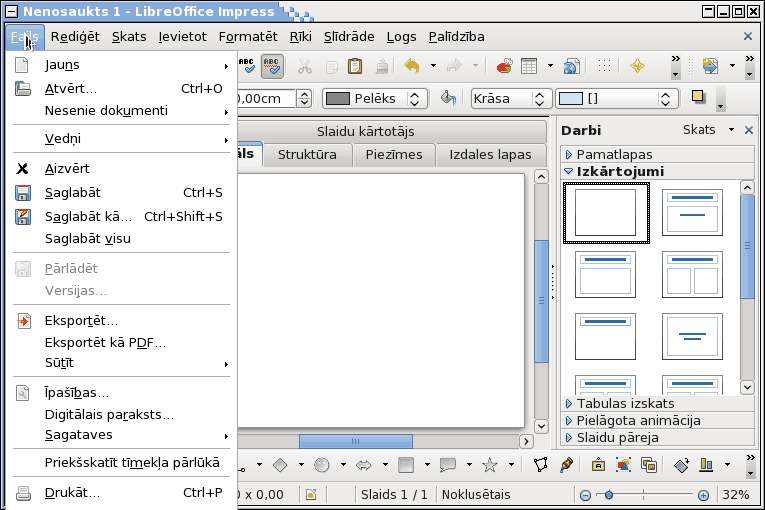Switch to the Piezīmes tab
Image resolution: width=765 pixels, height=510 pixels.
(x=394, y=155)
